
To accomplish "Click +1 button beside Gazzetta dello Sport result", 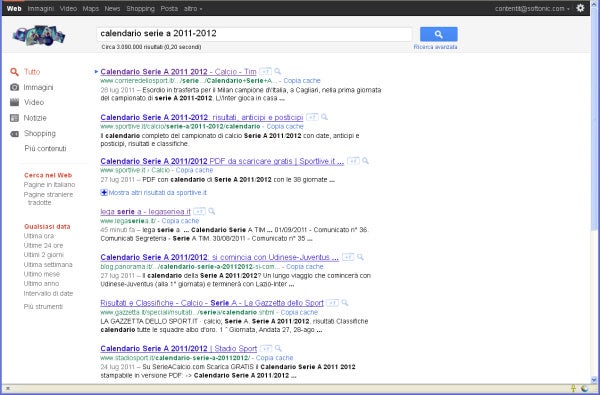I will pyautogui.click(x=333, y=303).
